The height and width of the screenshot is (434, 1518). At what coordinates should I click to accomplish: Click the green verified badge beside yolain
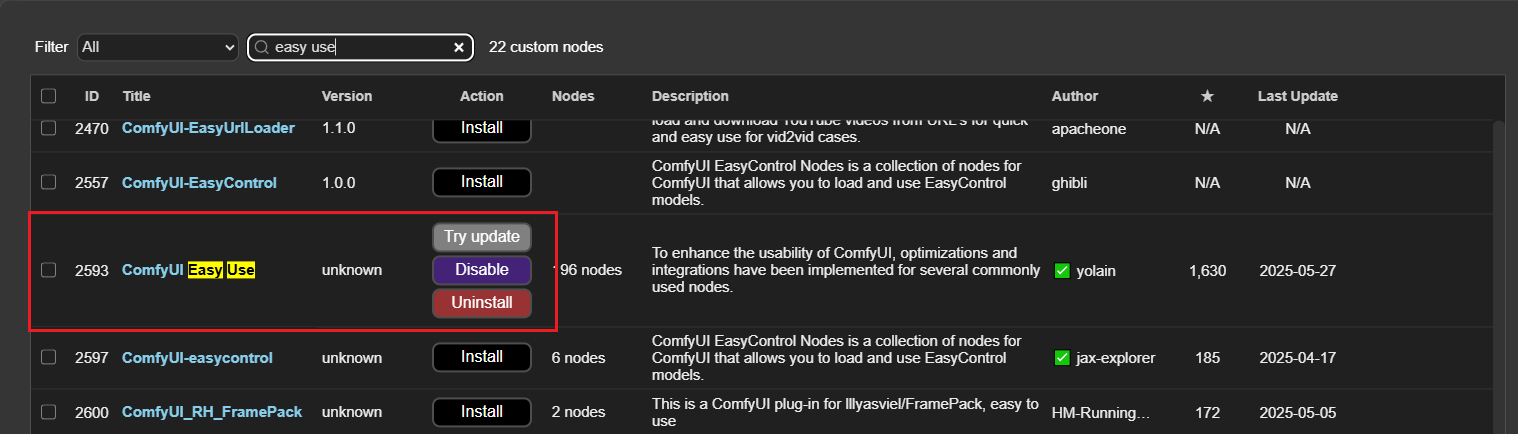1062,270
